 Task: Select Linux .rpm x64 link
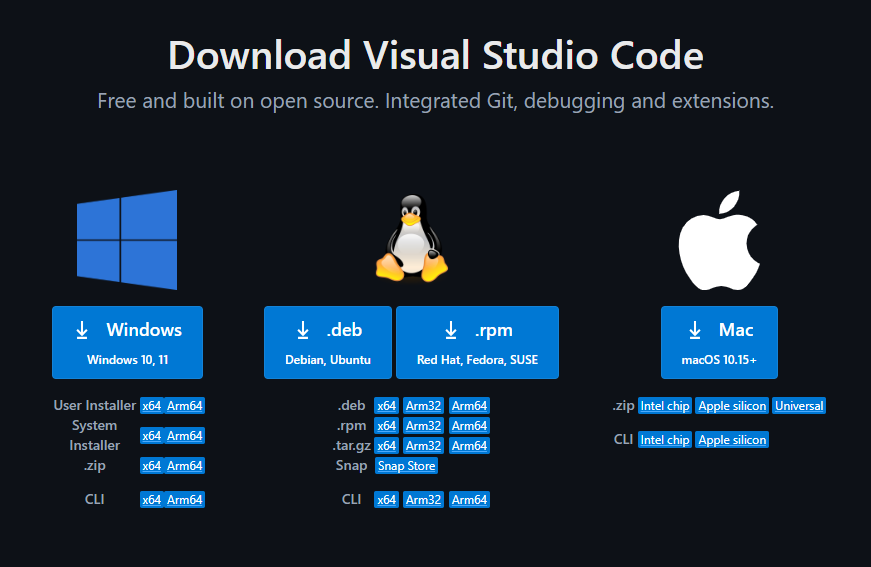coord(387,426)
